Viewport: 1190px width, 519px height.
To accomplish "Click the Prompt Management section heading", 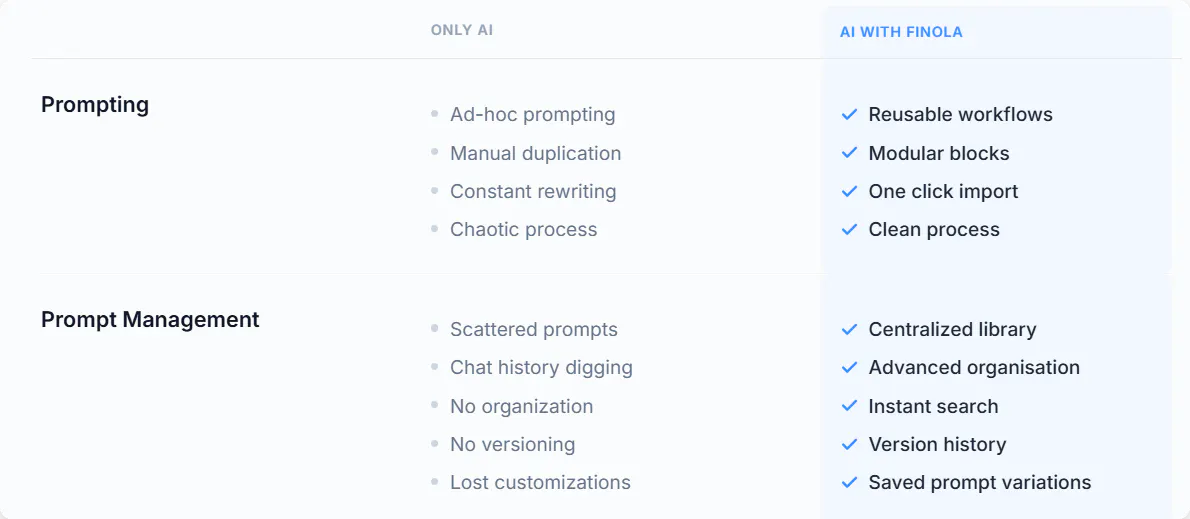I will point(150,319).
